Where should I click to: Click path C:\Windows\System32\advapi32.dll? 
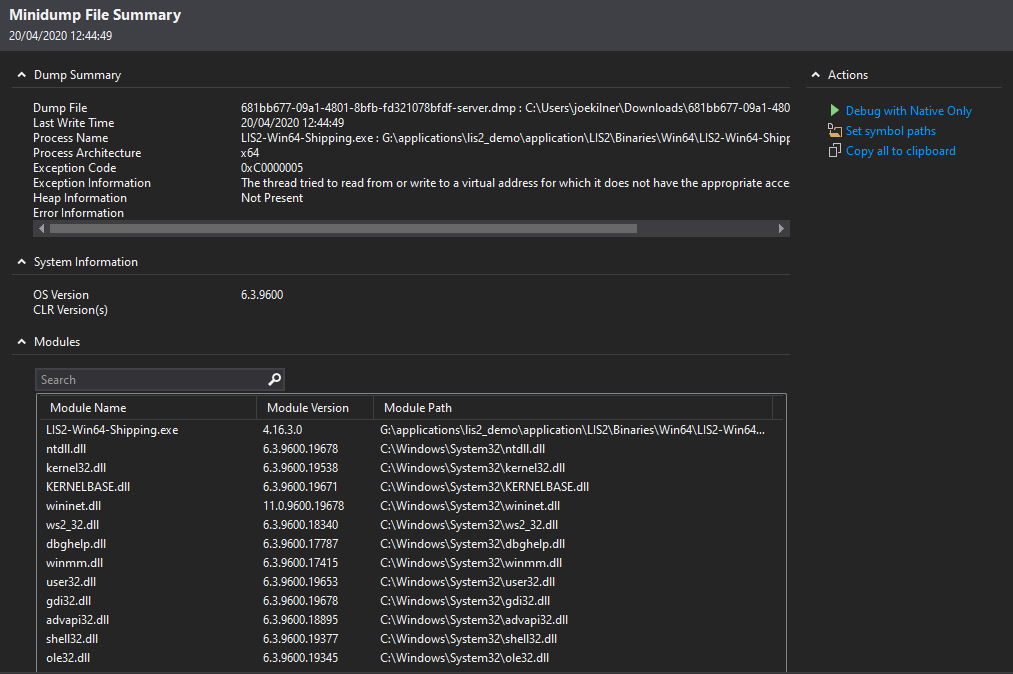[x=474, y=620]
